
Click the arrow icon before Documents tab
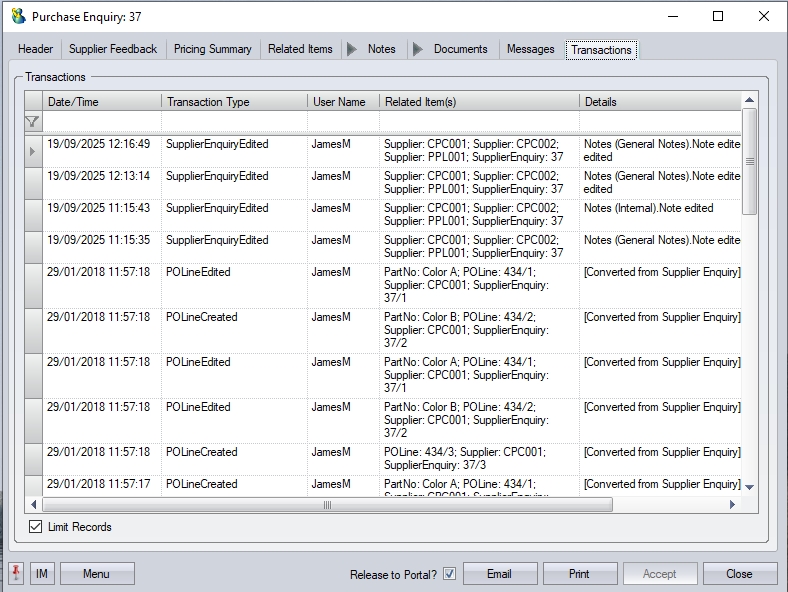coord(418,49)
